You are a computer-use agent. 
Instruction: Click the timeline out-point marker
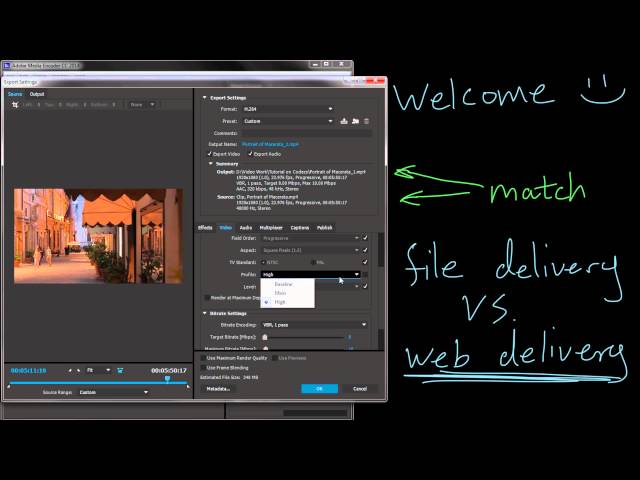coord(188,386)
